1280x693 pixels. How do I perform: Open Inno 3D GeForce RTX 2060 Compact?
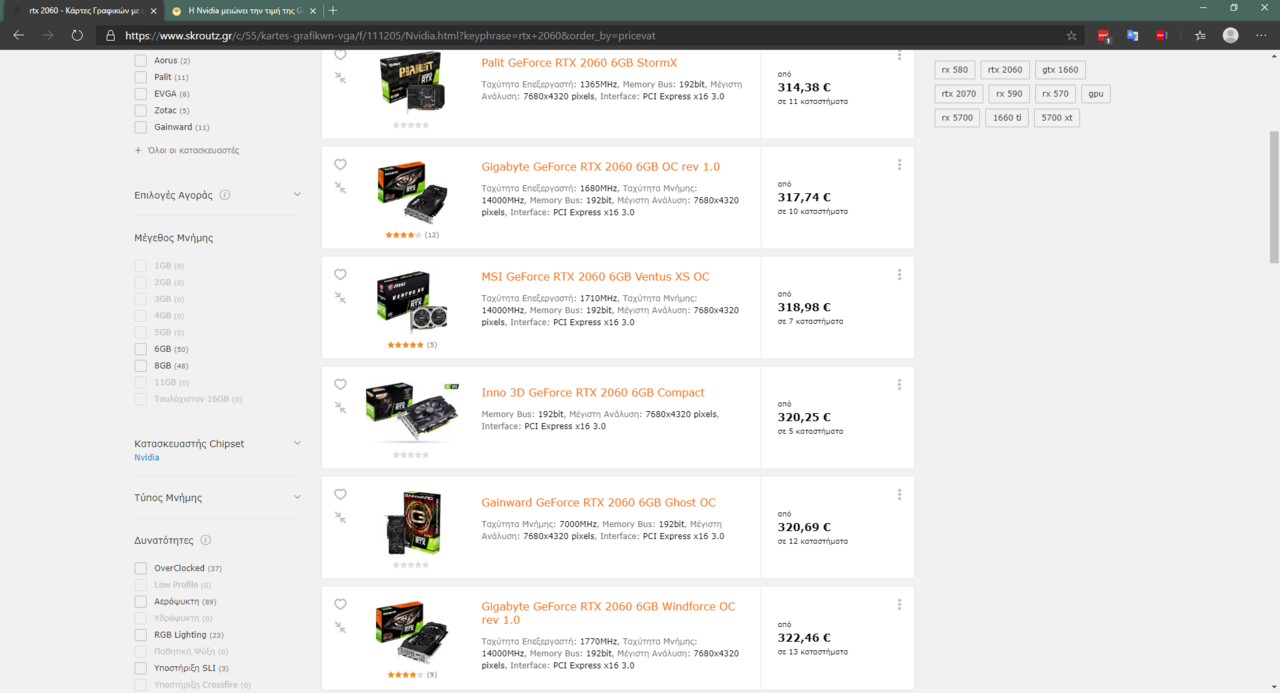click(593, 393)
